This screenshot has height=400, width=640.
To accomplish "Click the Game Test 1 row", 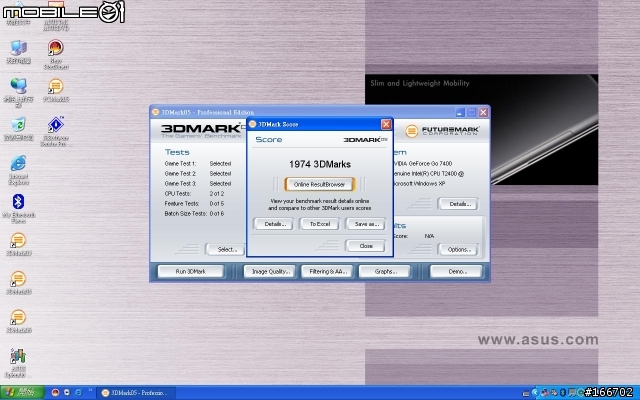I will 198,163.
